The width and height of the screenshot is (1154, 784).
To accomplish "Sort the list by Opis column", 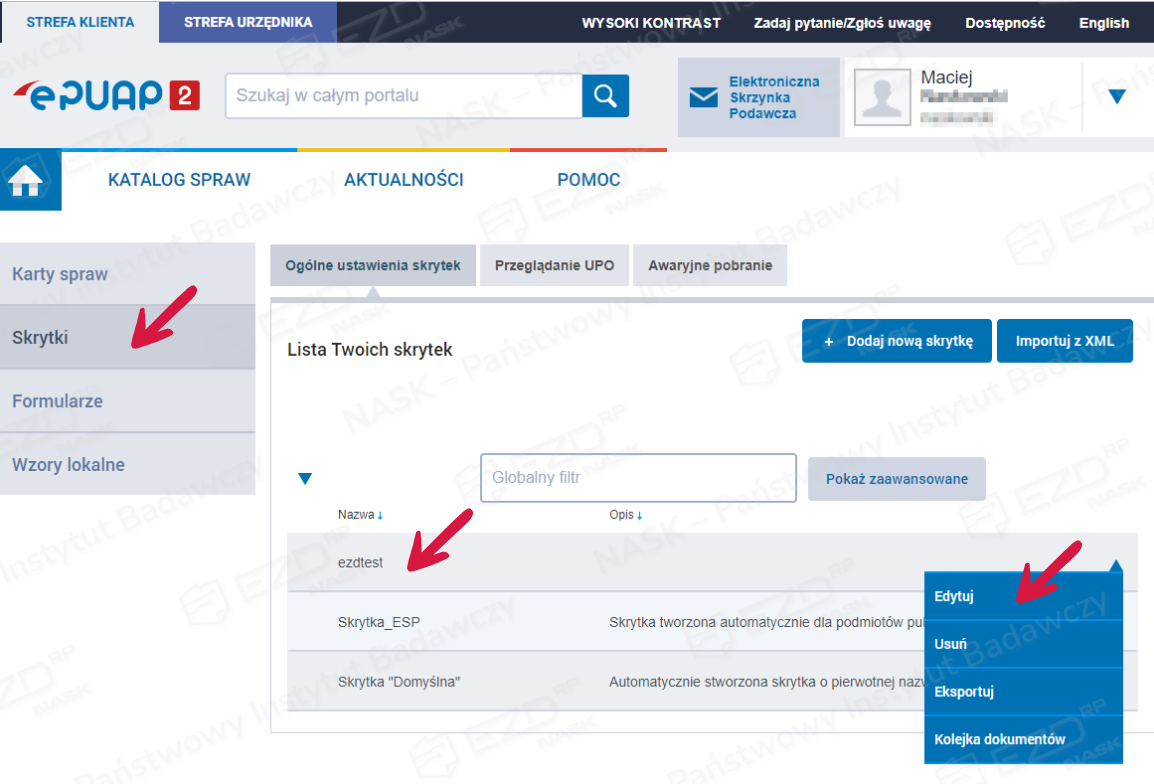I will click(x=626, y=515).
